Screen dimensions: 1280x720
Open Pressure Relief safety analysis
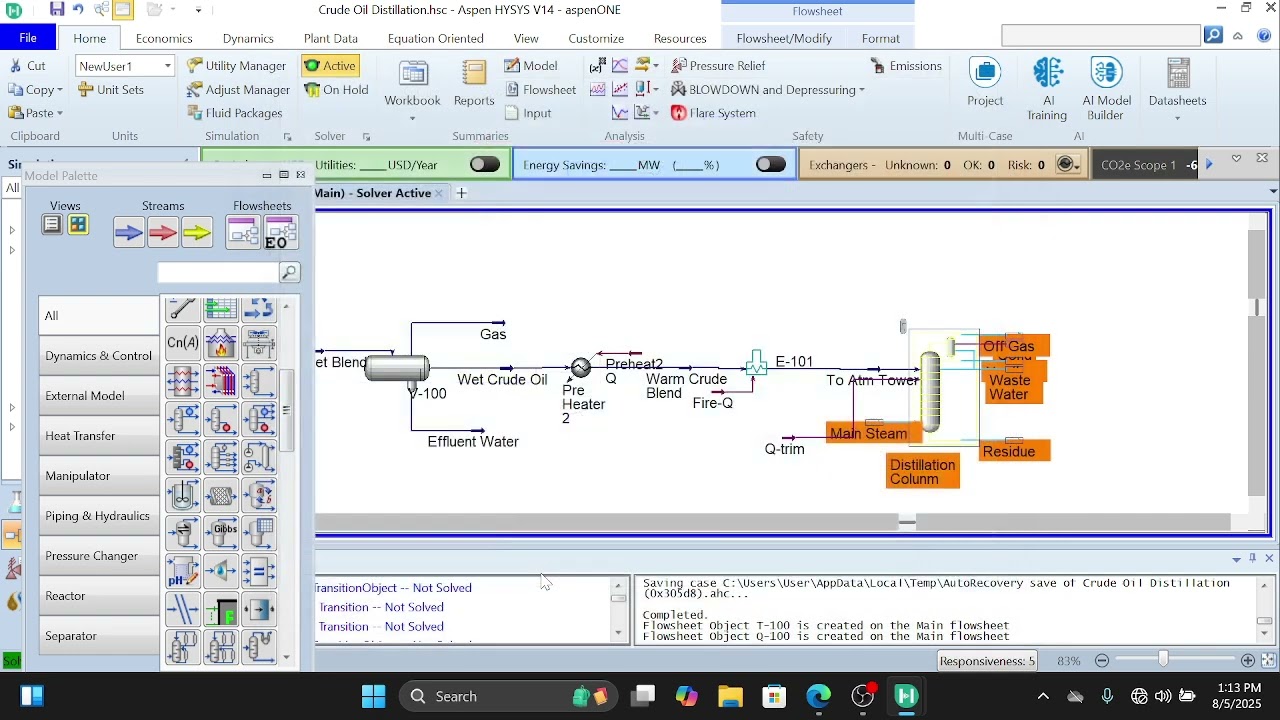718,66
